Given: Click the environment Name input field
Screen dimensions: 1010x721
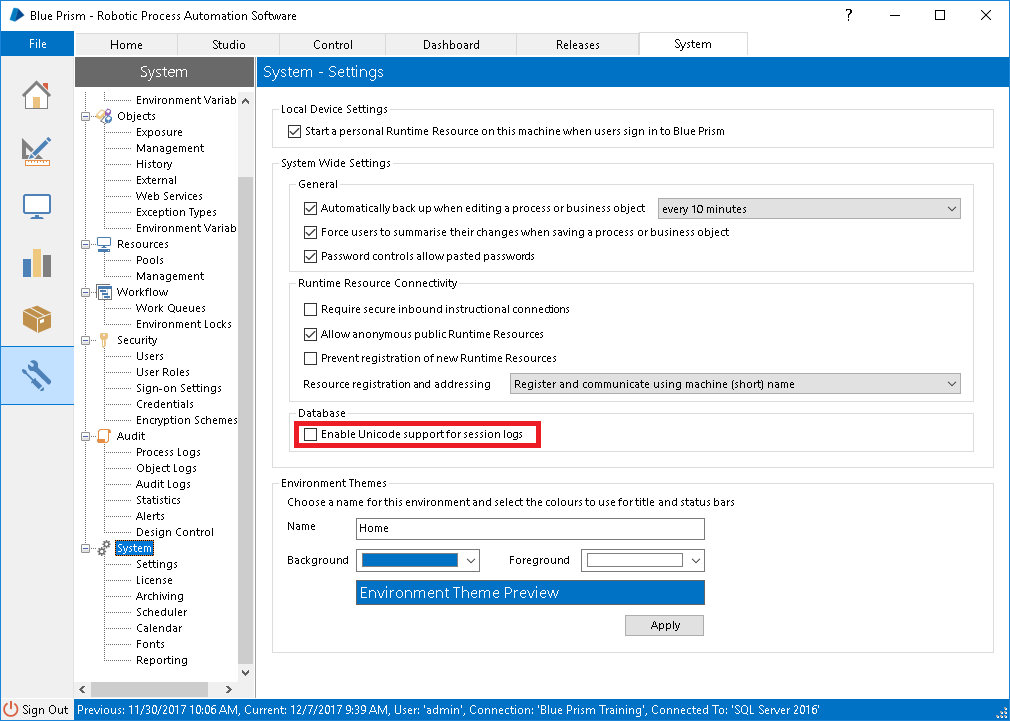Looking at the screenshot, I should [x=530, y=528].
